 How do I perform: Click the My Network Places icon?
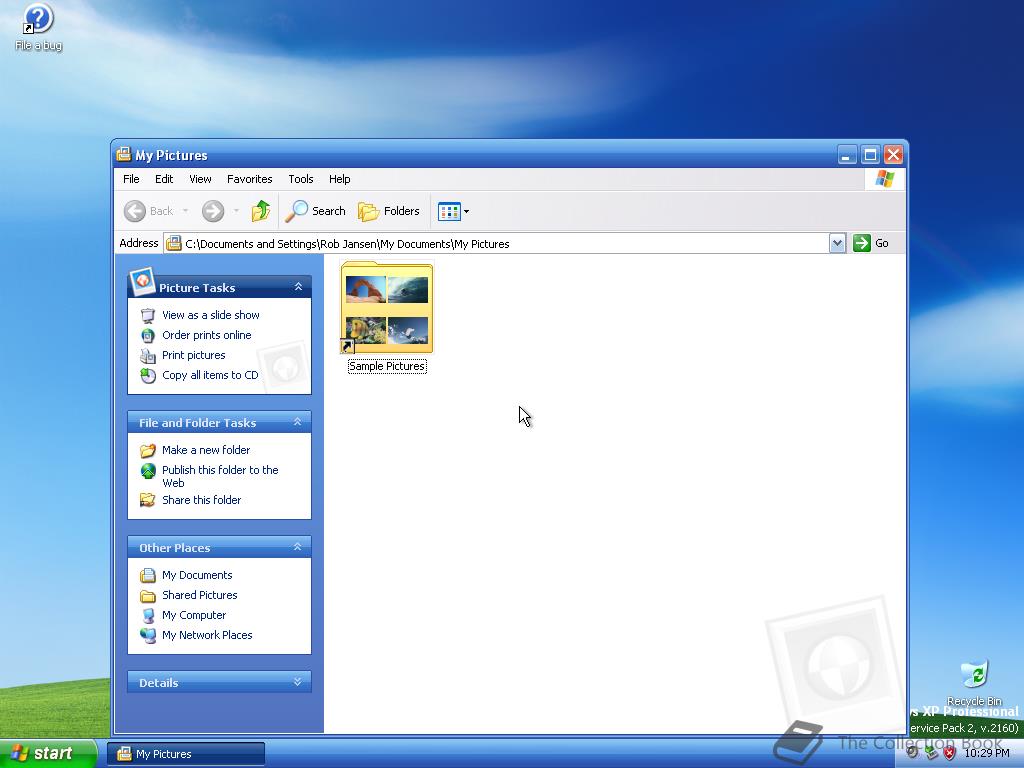click(x=148, y=635)
